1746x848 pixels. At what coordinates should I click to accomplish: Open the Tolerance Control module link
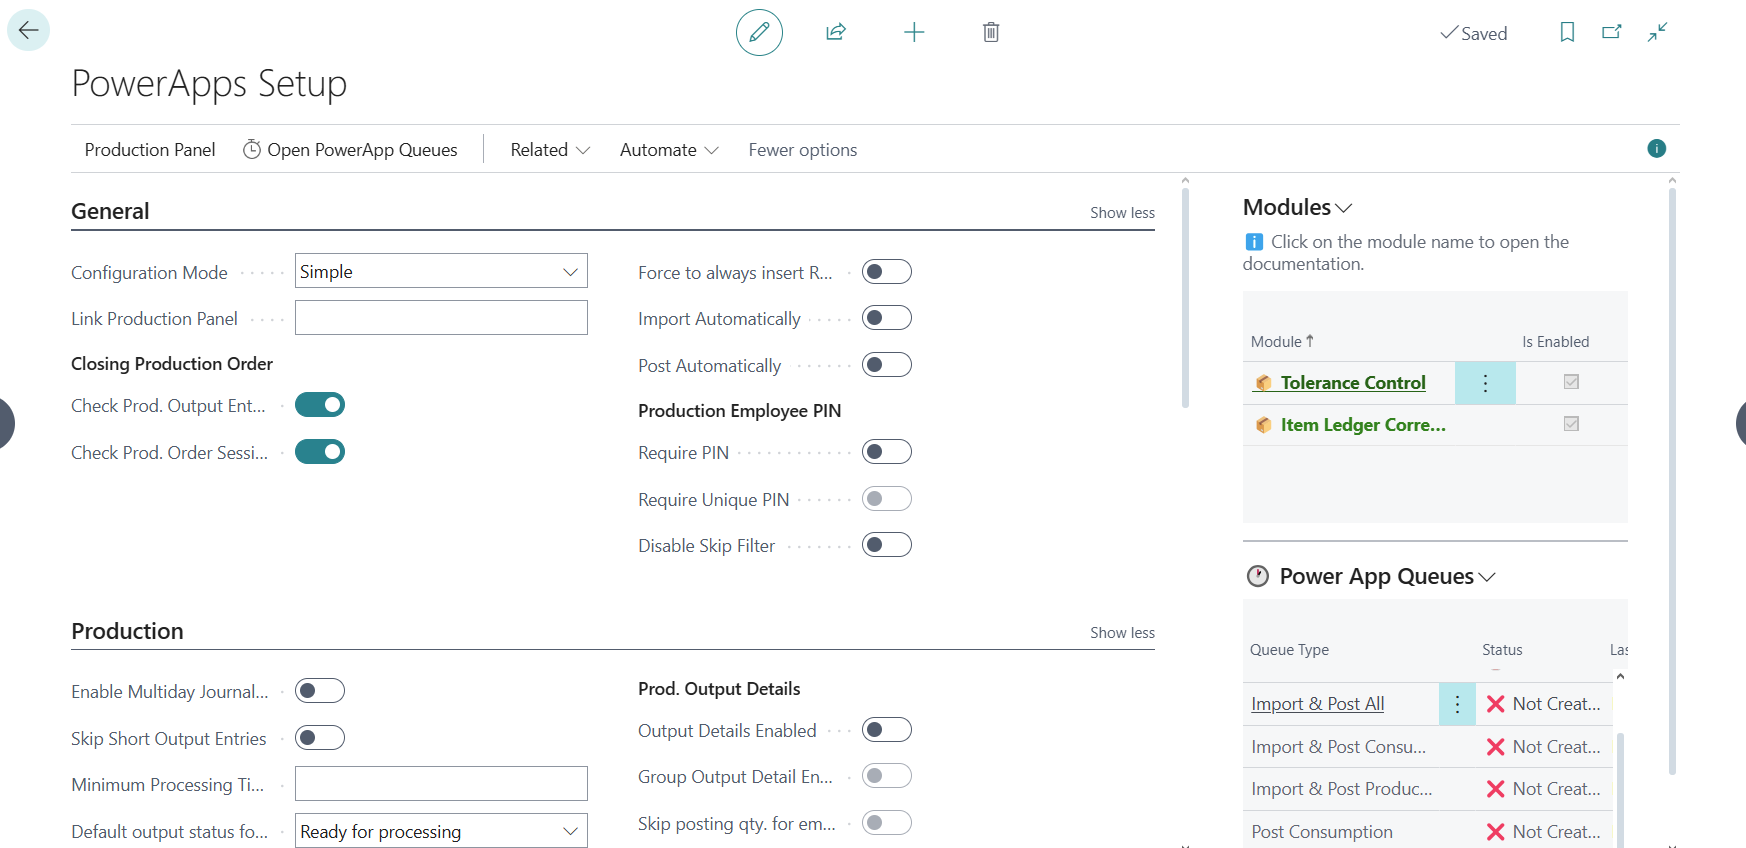pos(1352,383)
